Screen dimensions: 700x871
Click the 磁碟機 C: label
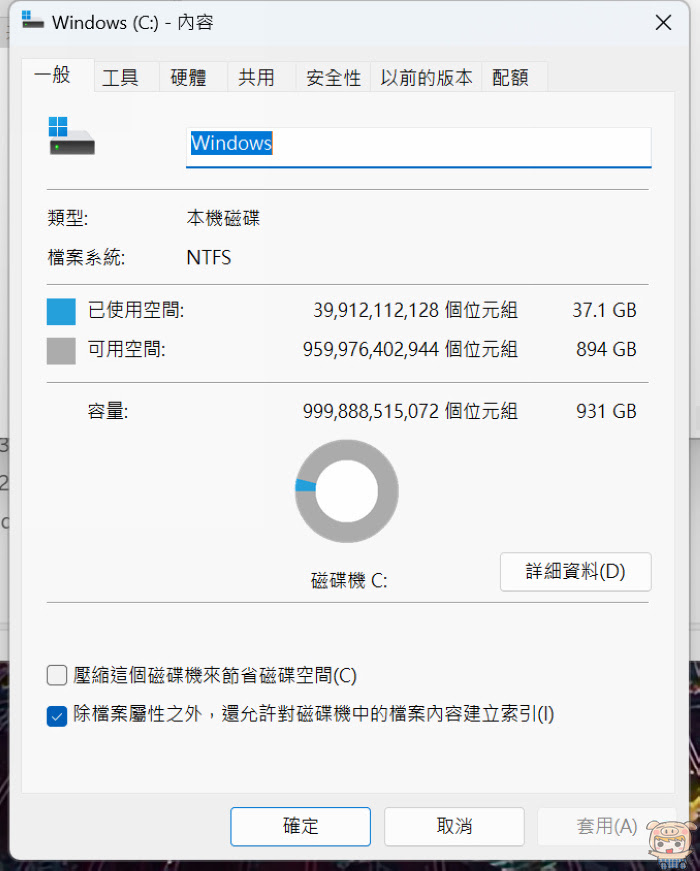[349, 581]
